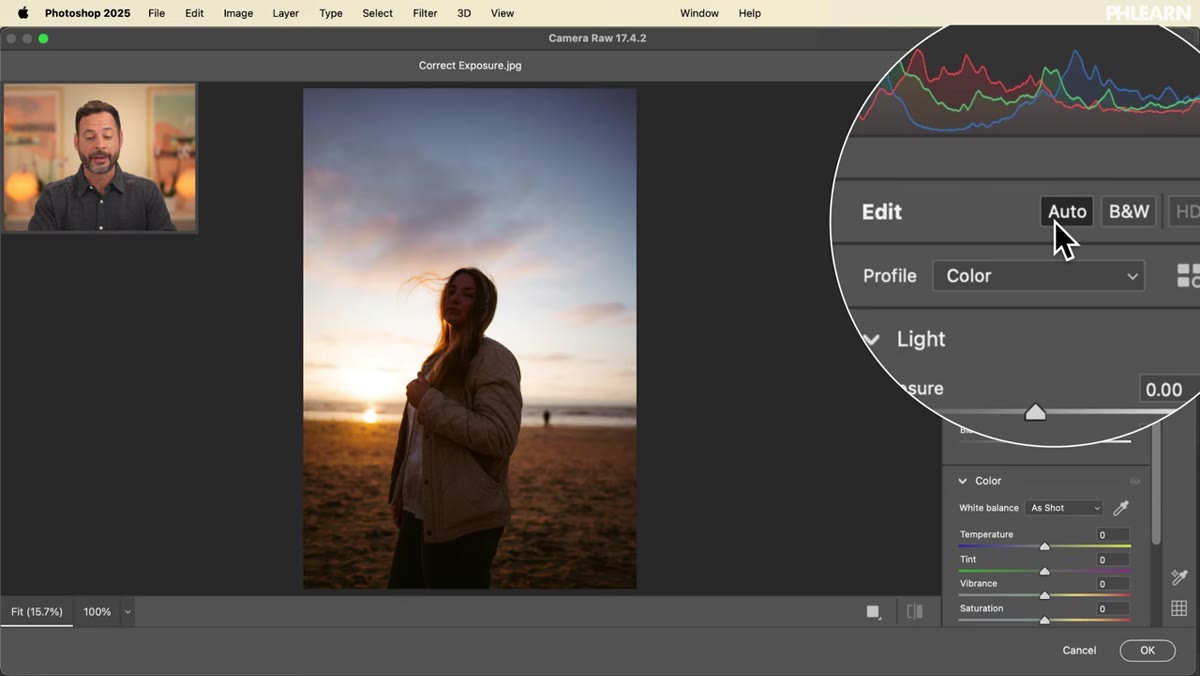1200x676 pixels.
Task: Click the Color section heading
Action: click(x=988, y=481)
